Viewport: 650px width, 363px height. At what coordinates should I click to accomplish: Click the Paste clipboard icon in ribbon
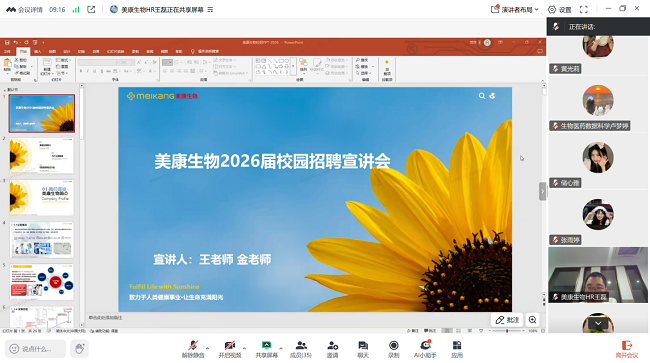click(x=7, y=64)
